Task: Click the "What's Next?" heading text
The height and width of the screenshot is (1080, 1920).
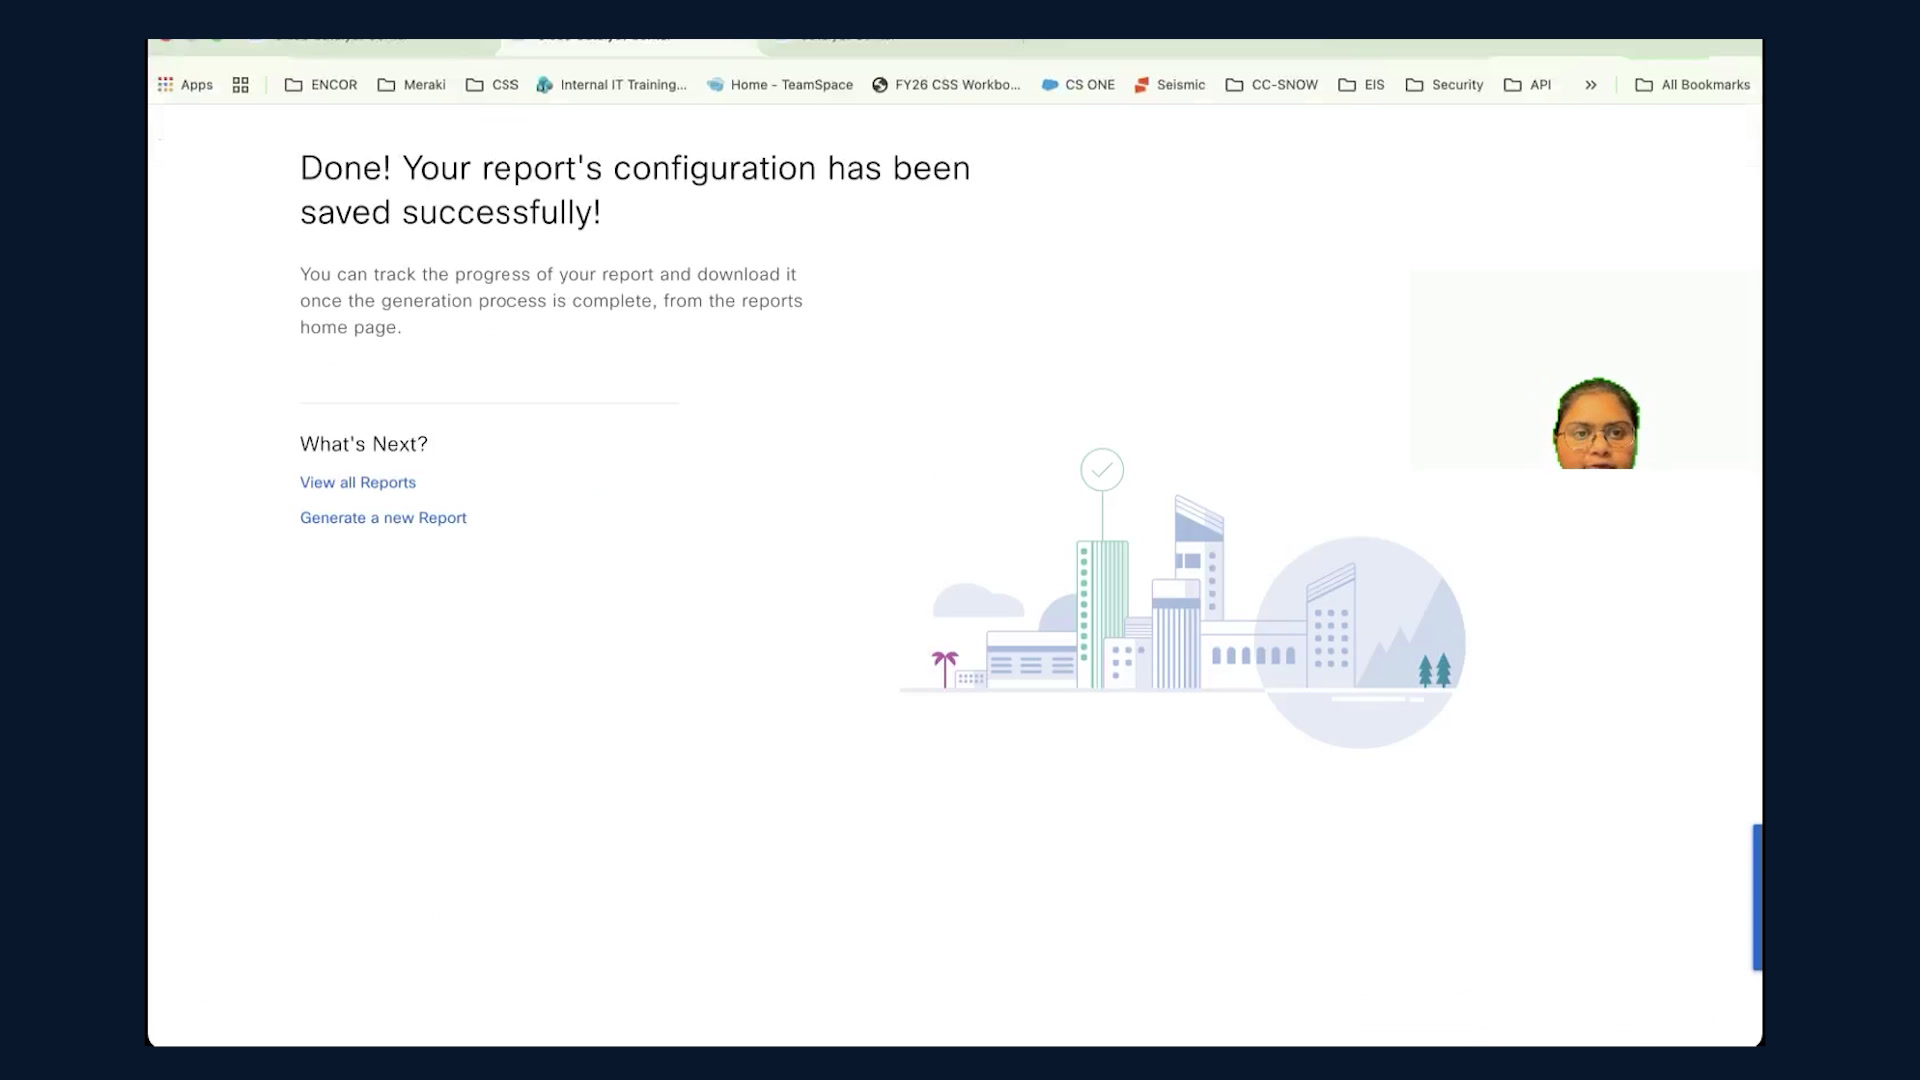Action: 364,444
